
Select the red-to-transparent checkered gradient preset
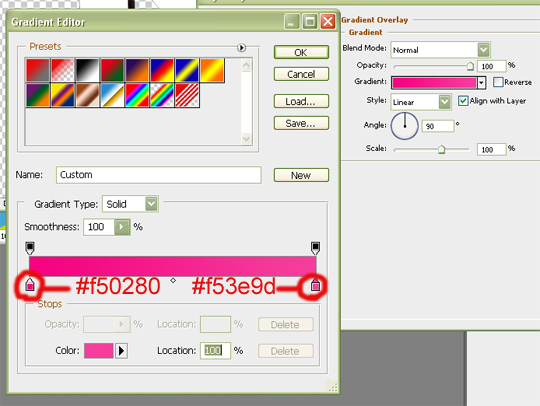click(x=63, y=71)
